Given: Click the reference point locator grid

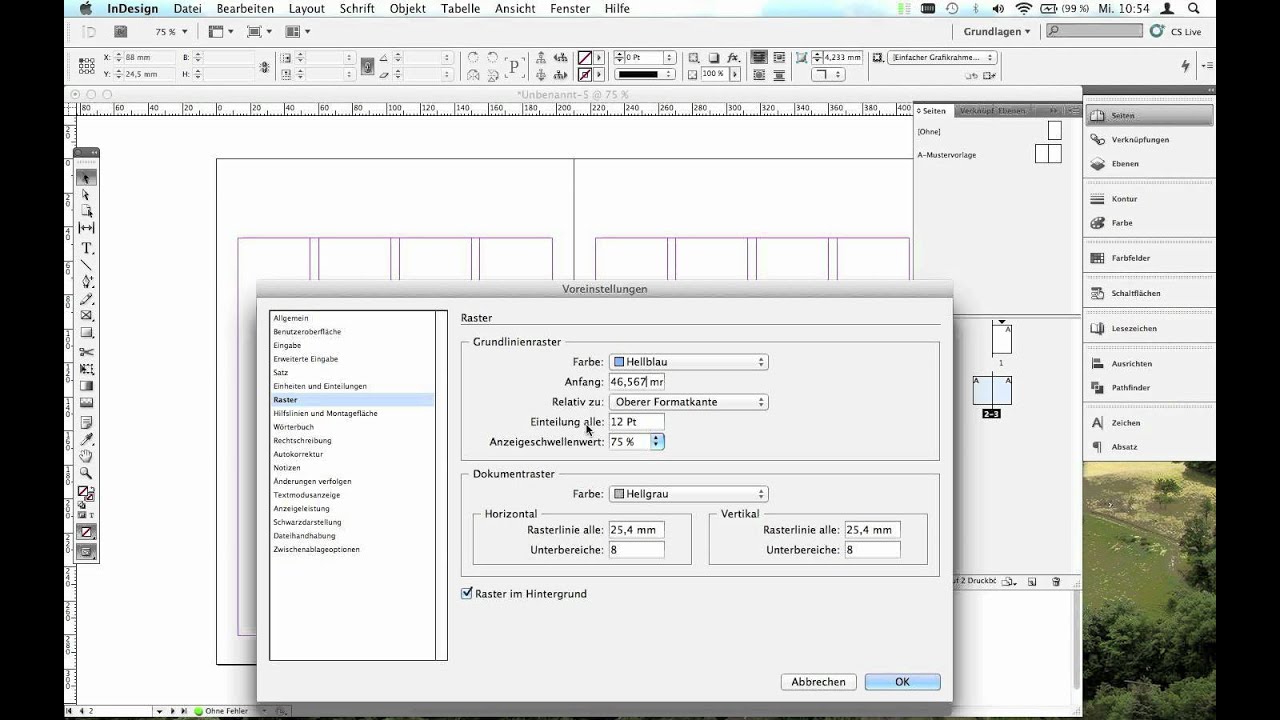Looking at the screenshot, I should 87,65.
